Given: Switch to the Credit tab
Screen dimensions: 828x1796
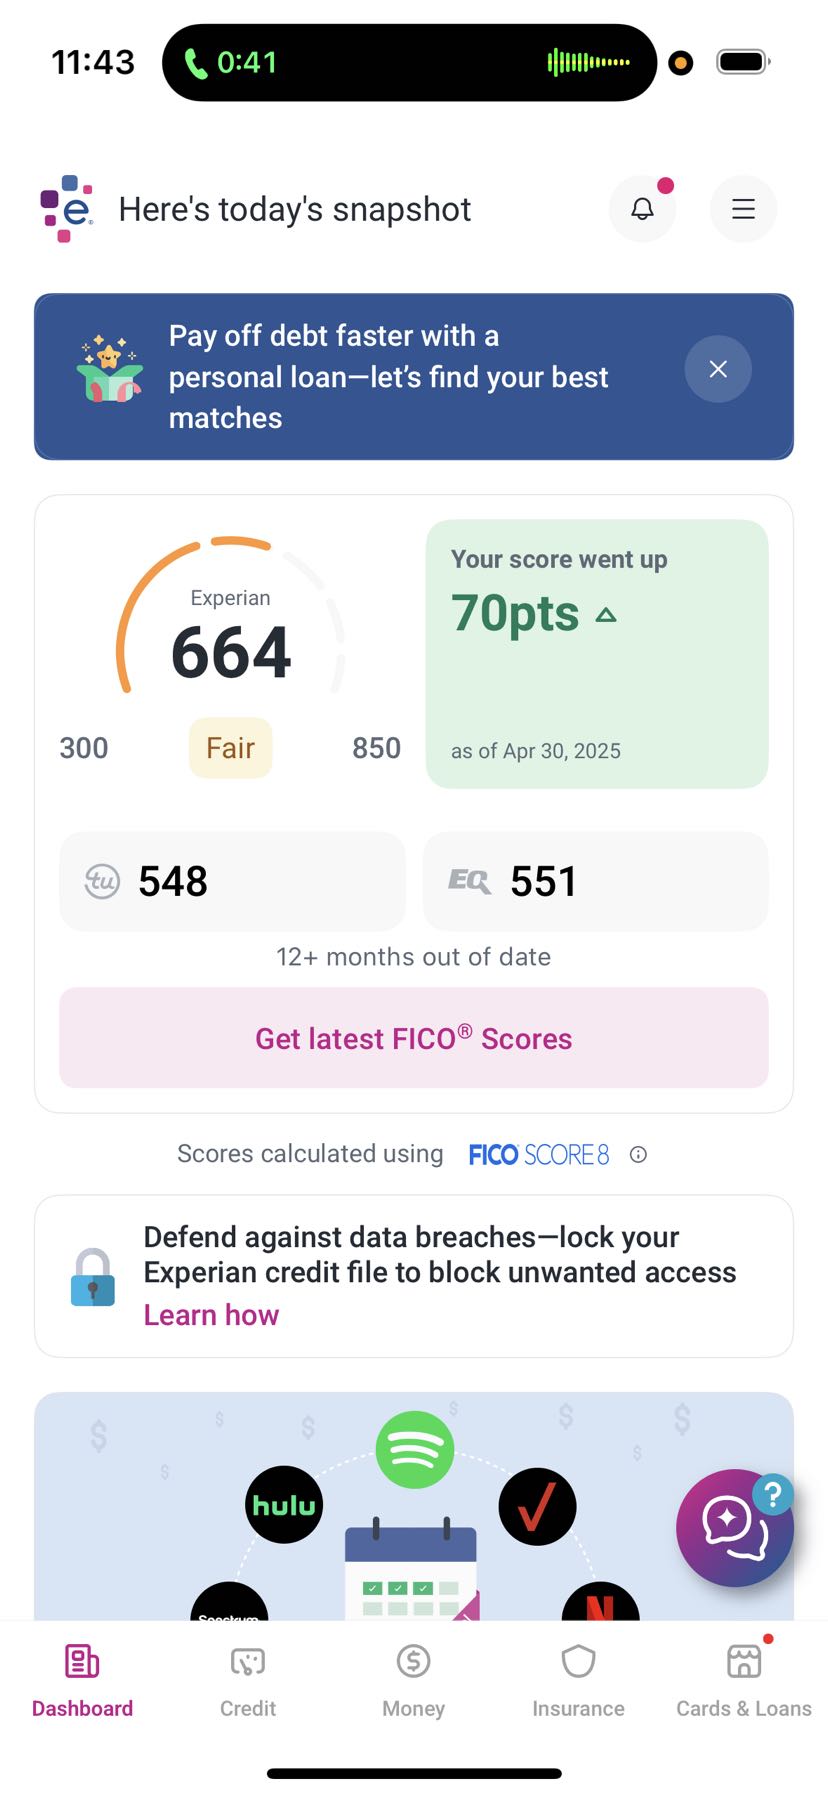Looking at the screenshot, I should [x=248, y=1680].
